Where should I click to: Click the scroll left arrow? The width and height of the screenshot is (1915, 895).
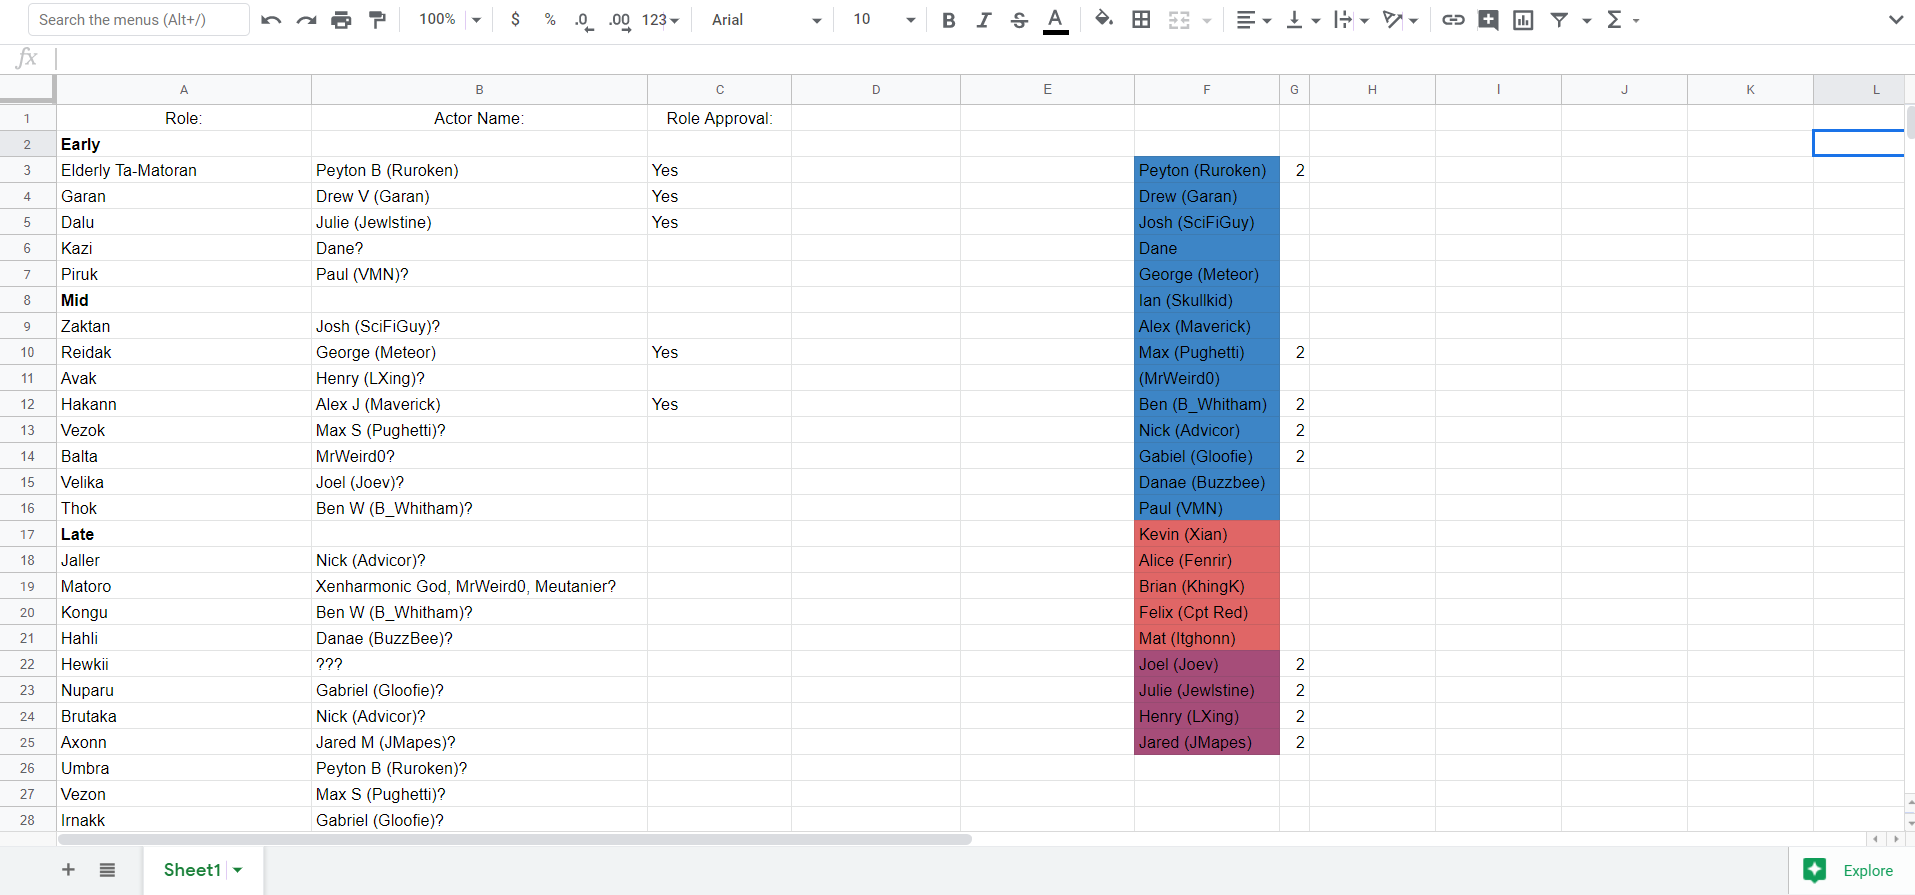pos(1875,839)
